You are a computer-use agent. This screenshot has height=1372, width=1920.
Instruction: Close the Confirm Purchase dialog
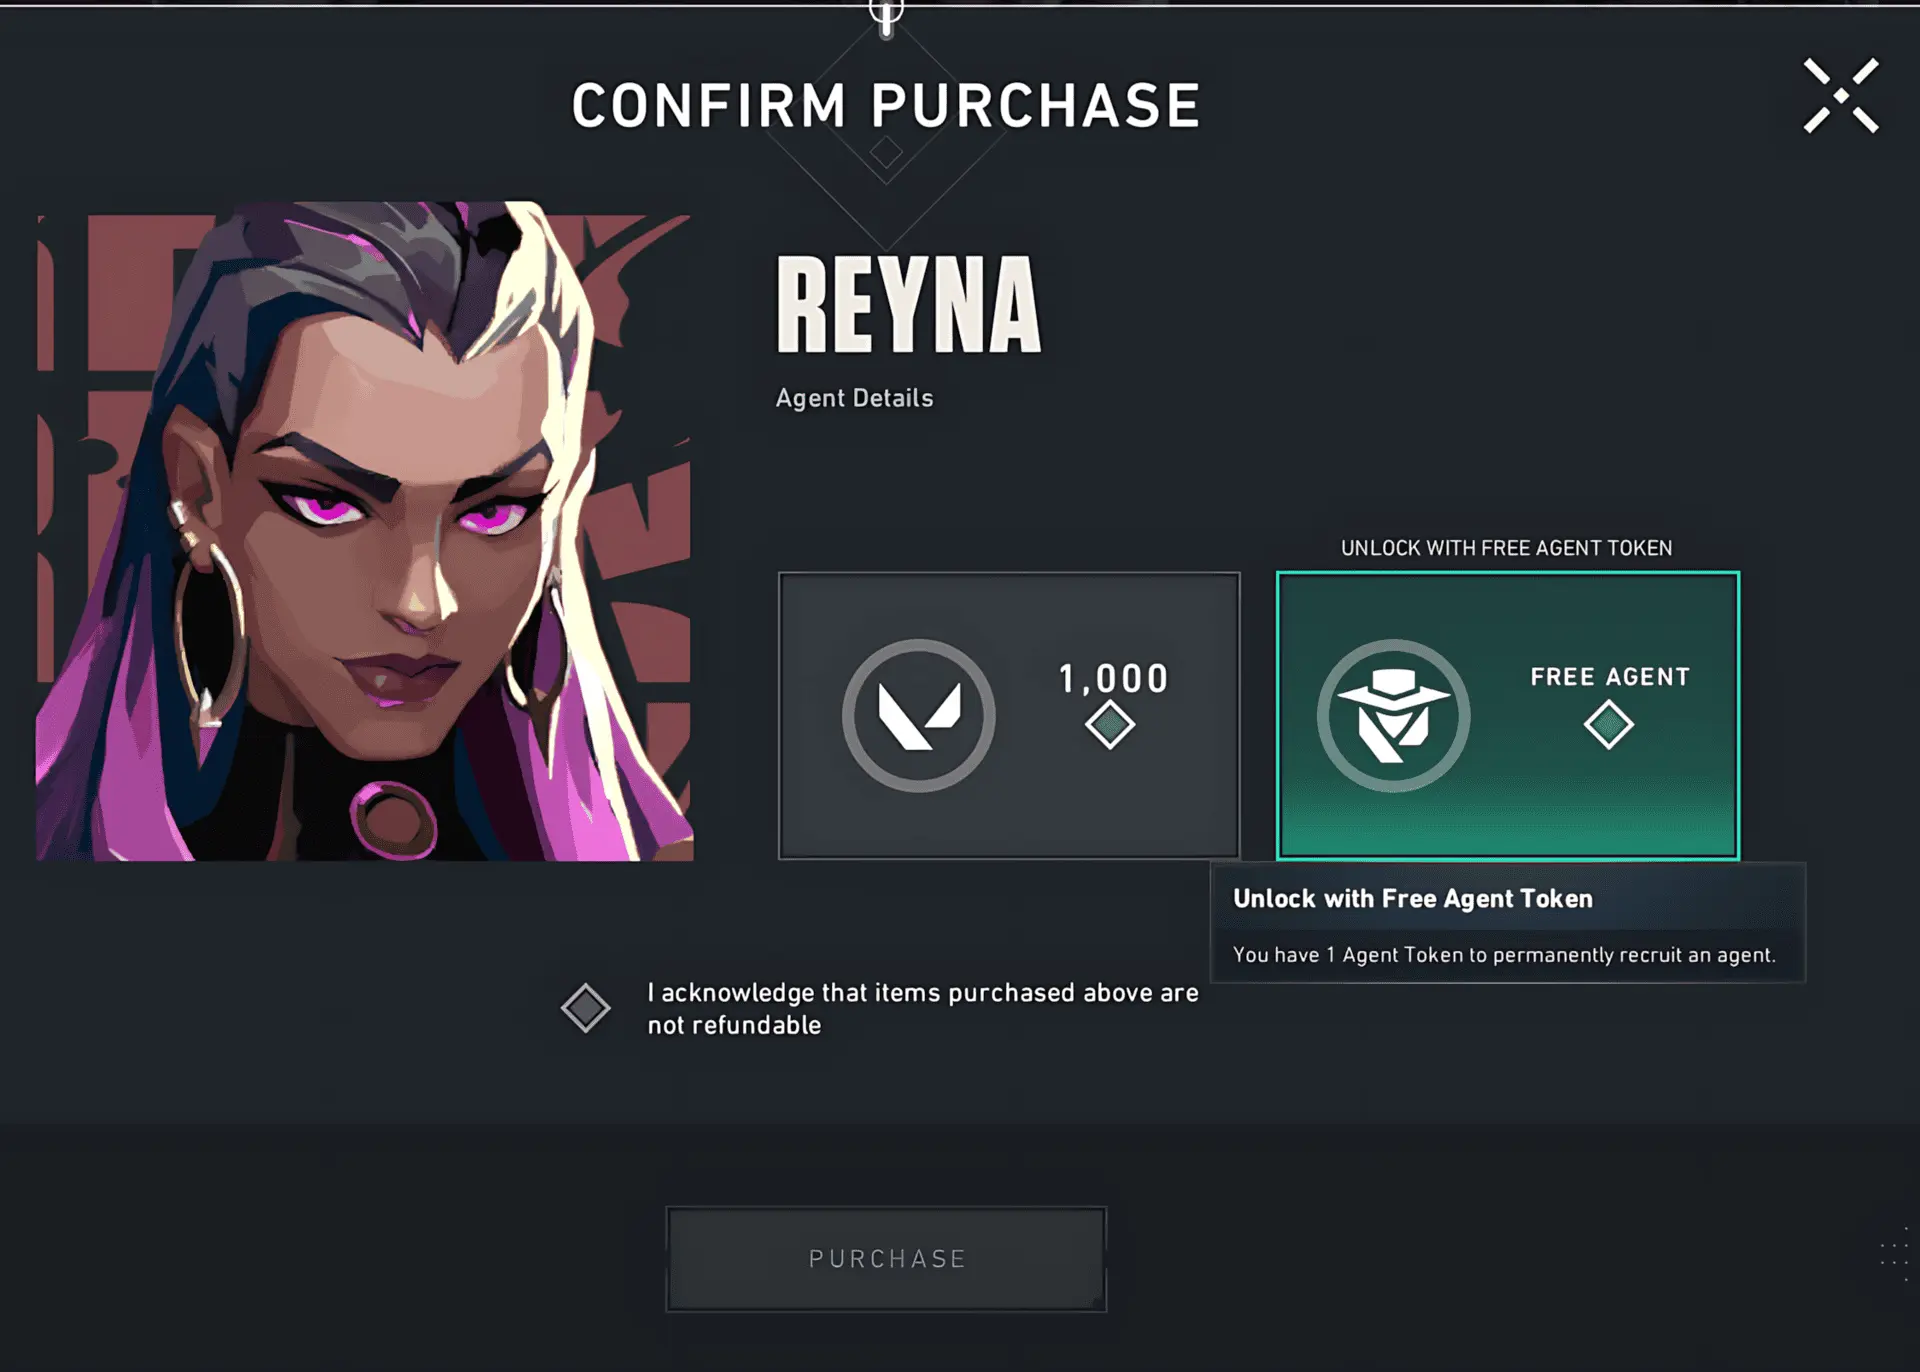coord(1840,96)
